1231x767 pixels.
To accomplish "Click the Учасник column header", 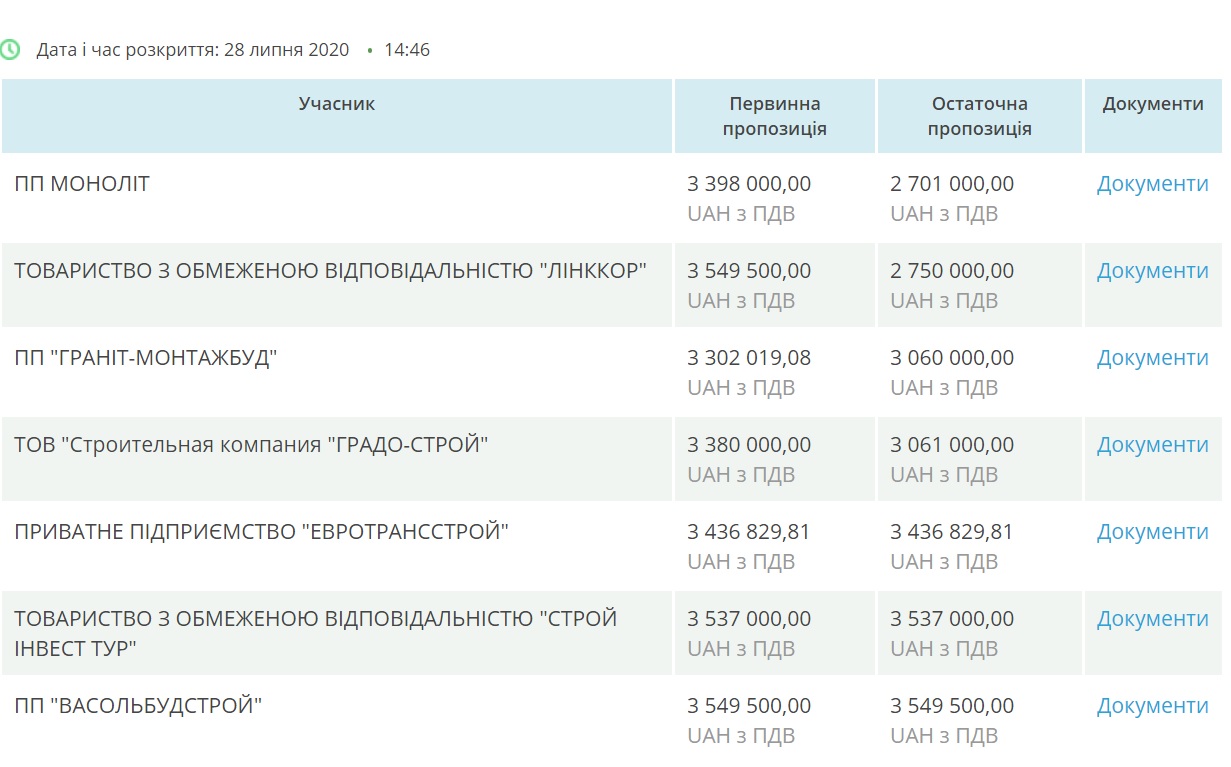I will [x=337, y=104].
